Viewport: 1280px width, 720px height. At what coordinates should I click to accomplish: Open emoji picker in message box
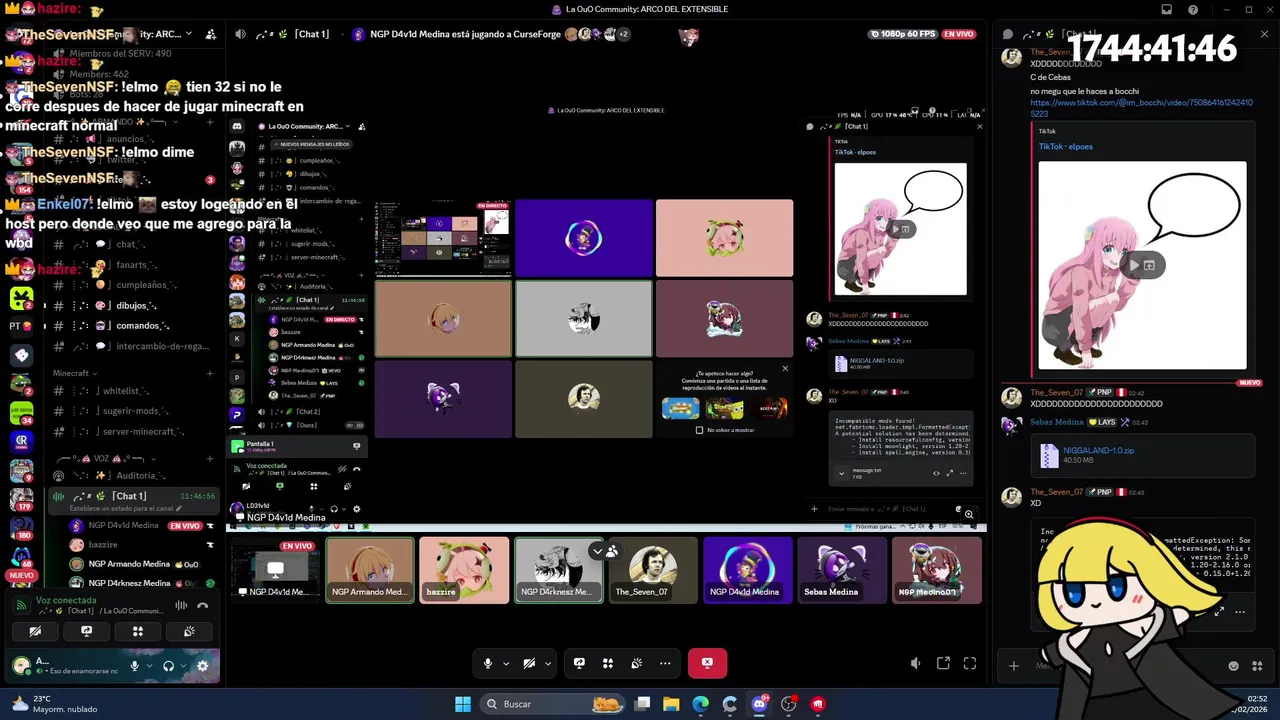[1233, 666]
